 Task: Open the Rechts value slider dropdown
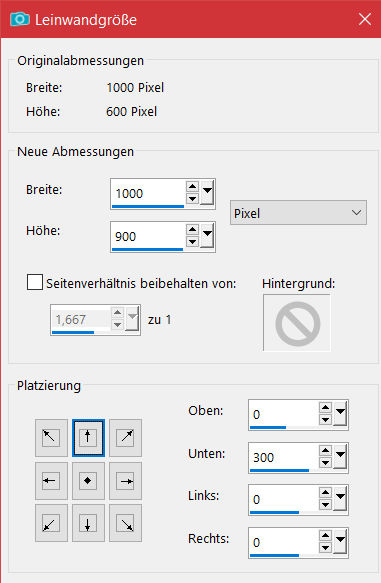[340, 542]
